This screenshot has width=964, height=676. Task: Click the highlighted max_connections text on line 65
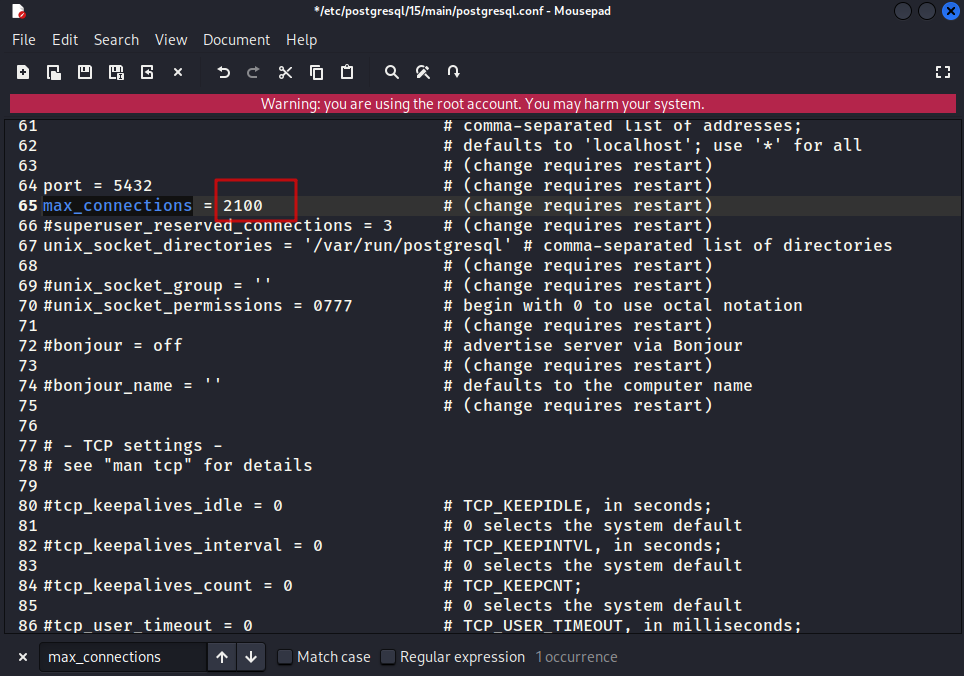pyautogui.click(x=117, y=206)
